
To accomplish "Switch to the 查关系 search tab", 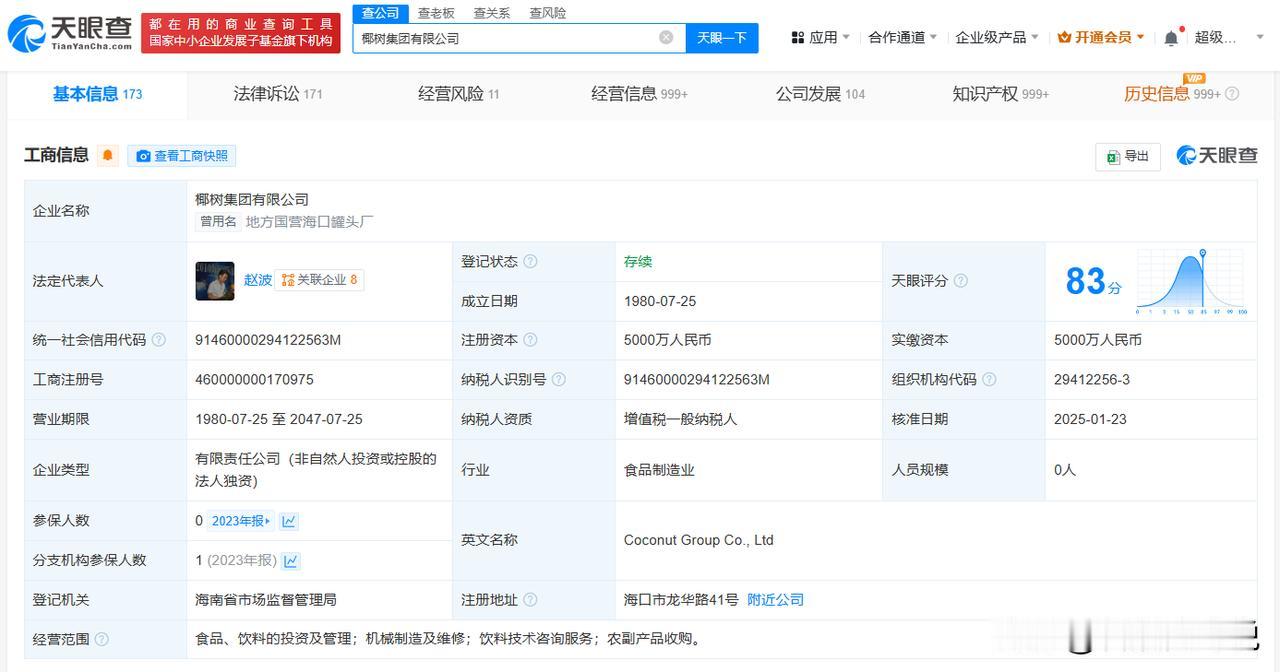I will click(x=492, y=13).
